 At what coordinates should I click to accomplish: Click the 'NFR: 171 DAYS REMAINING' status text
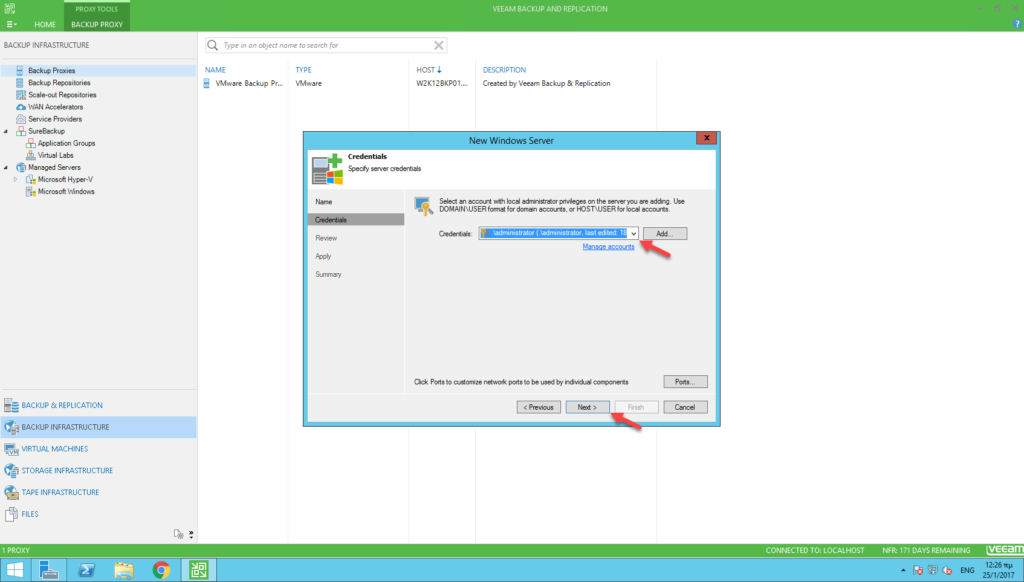926,551
